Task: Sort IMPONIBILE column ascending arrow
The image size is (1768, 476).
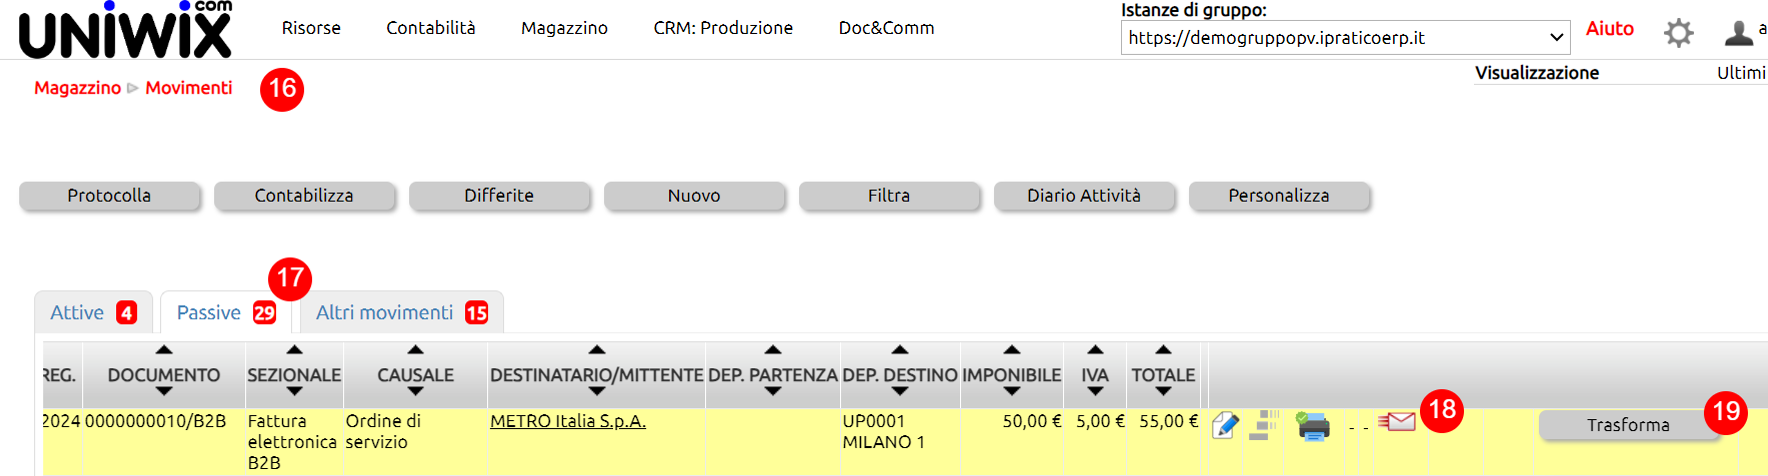Action: click(1011, 350)
